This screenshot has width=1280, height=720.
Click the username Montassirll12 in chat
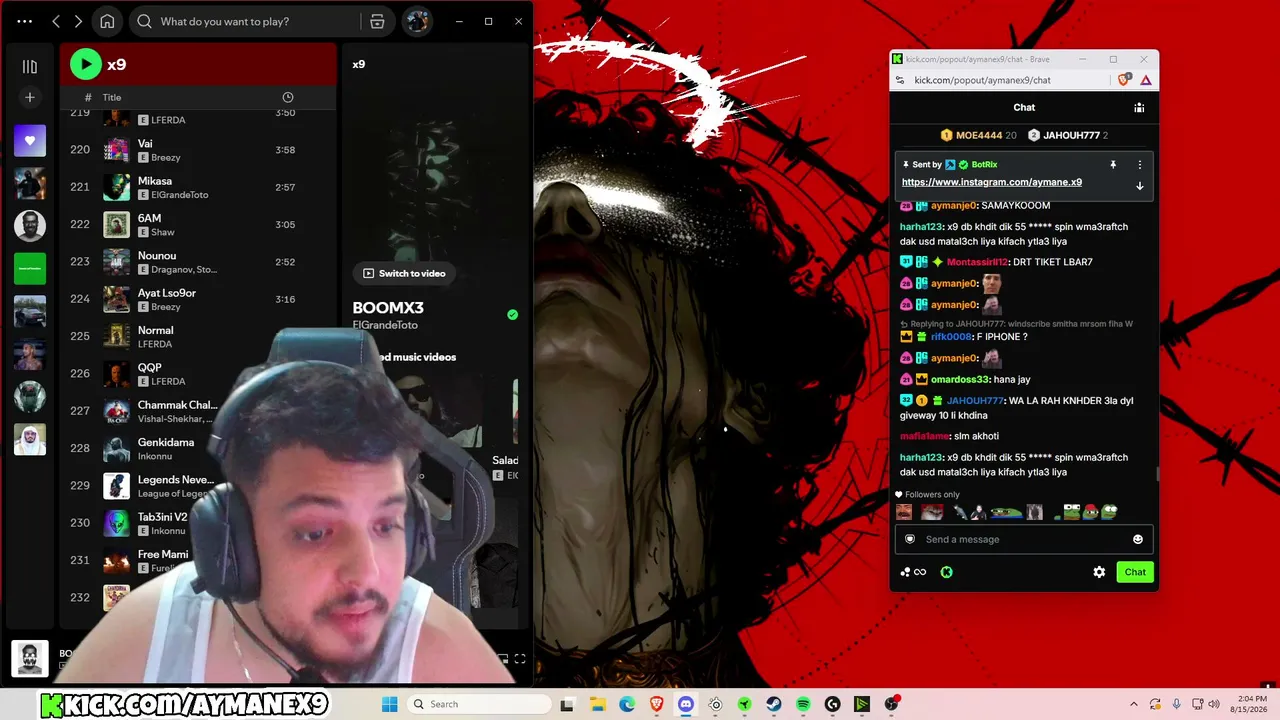pos(977,262)
